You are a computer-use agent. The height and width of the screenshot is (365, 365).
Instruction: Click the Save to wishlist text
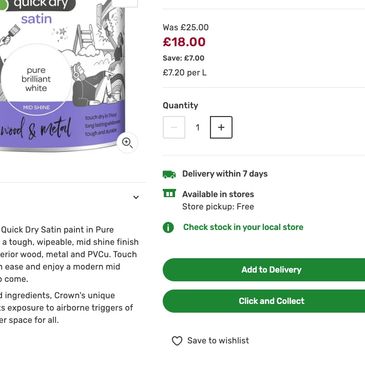[x=218, y=341]
